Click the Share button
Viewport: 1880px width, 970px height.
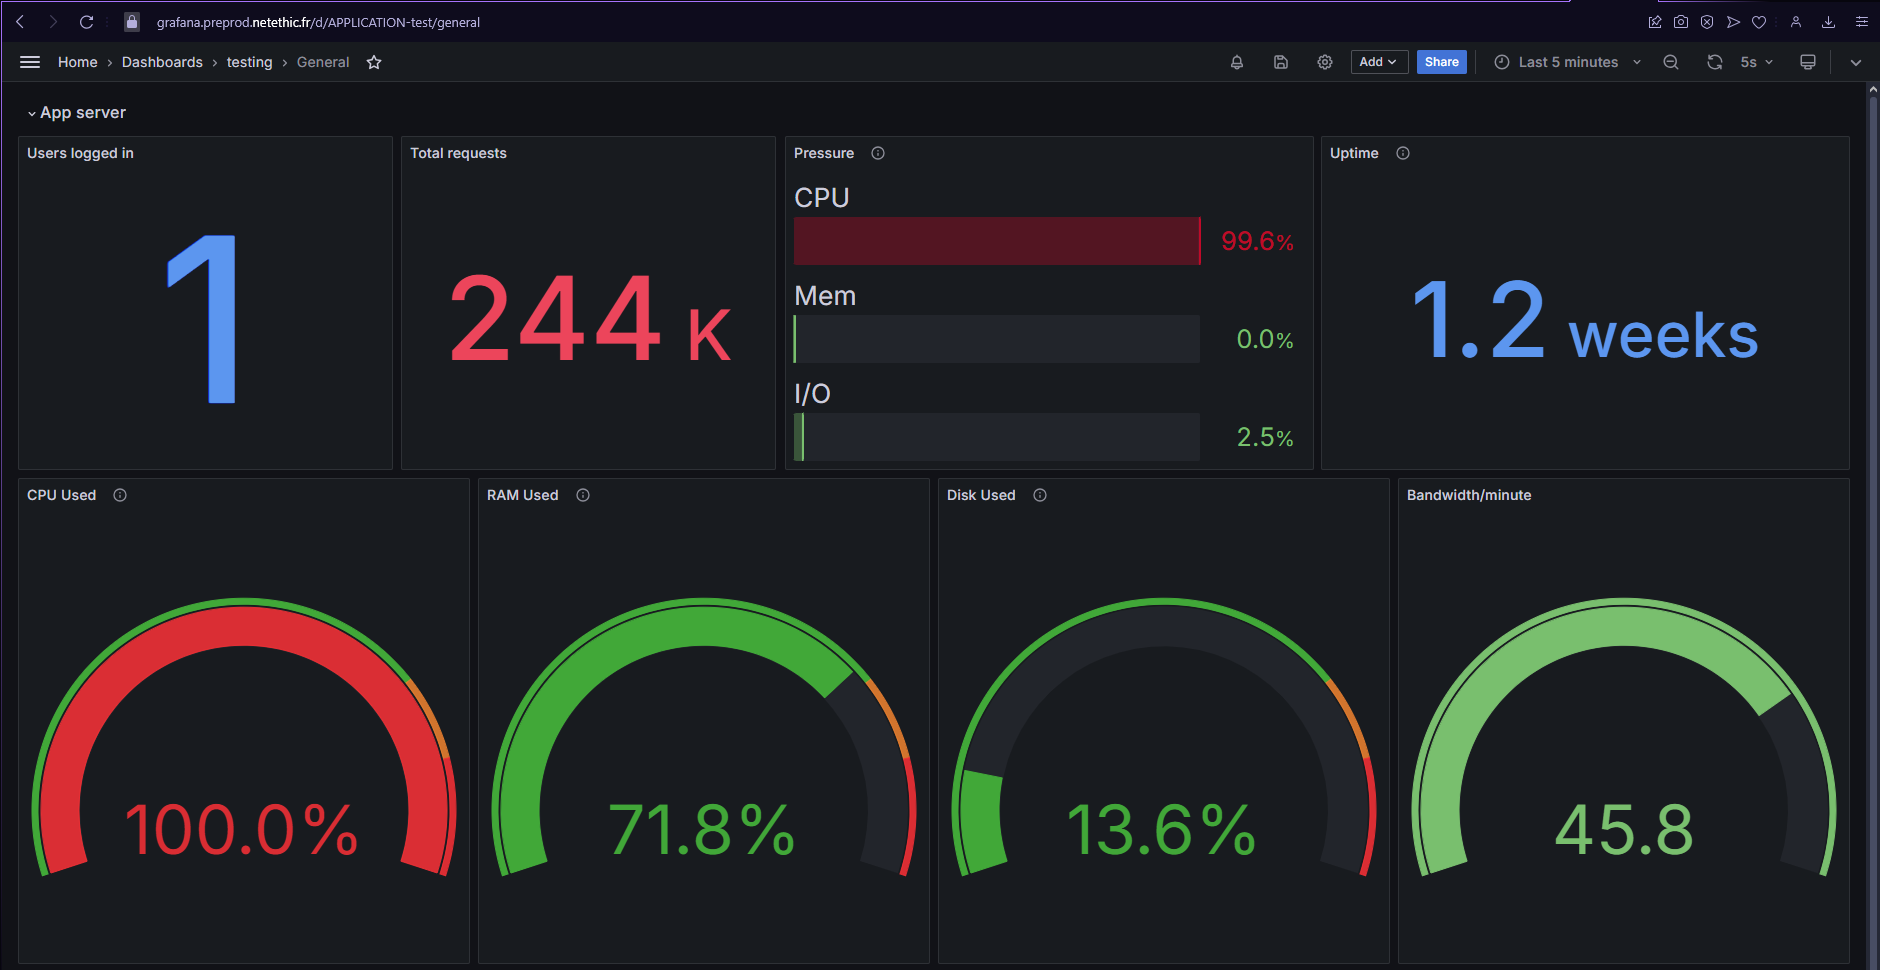(1441, 61)
